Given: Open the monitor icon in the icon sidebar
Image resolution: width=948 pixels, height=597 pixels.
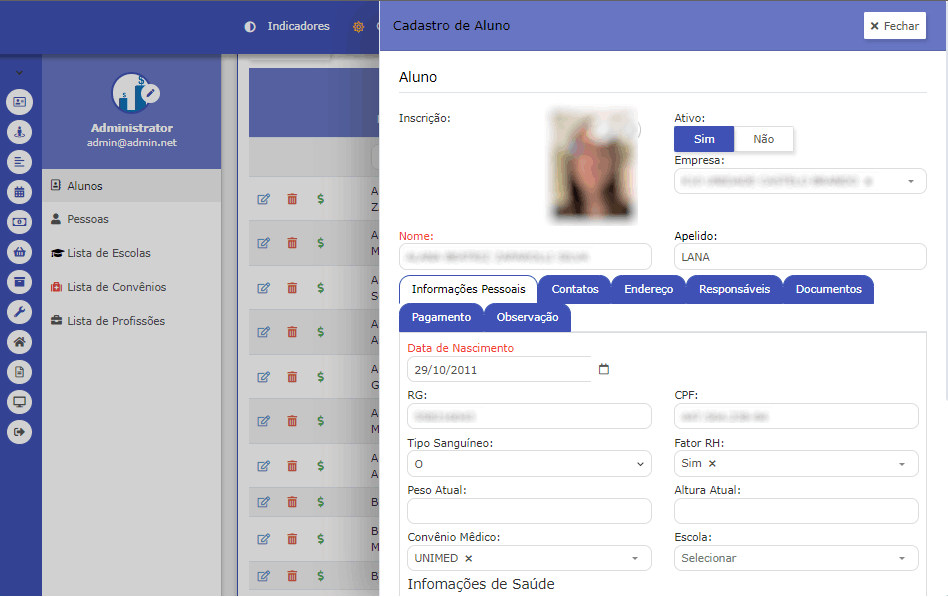Looking at the screenshot, I should (20, 401).
